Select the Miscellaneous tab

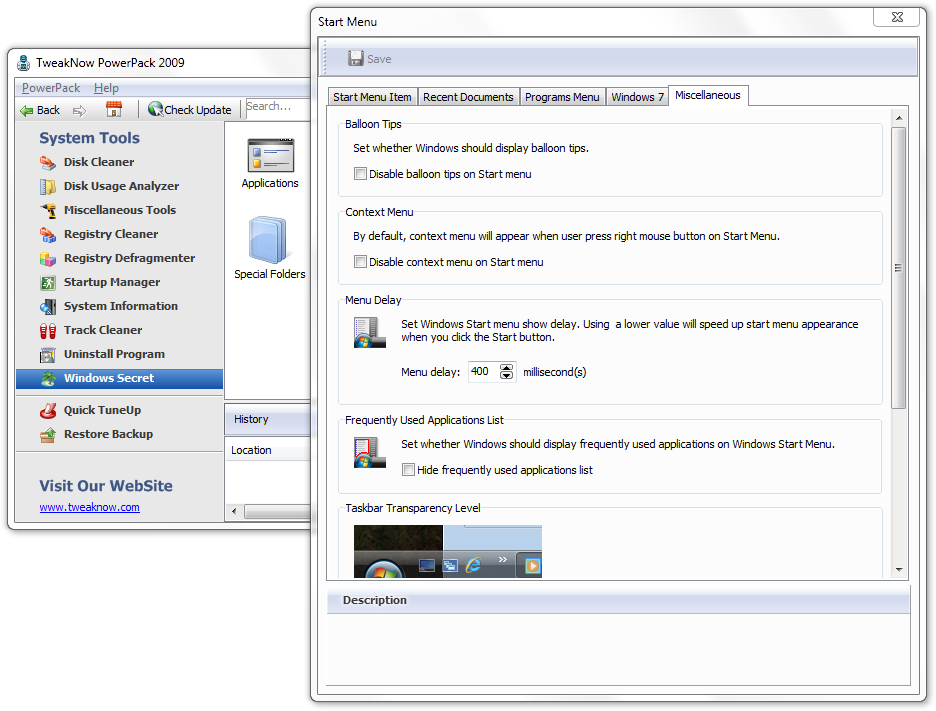pyautogui.click(x=708, y=95)
